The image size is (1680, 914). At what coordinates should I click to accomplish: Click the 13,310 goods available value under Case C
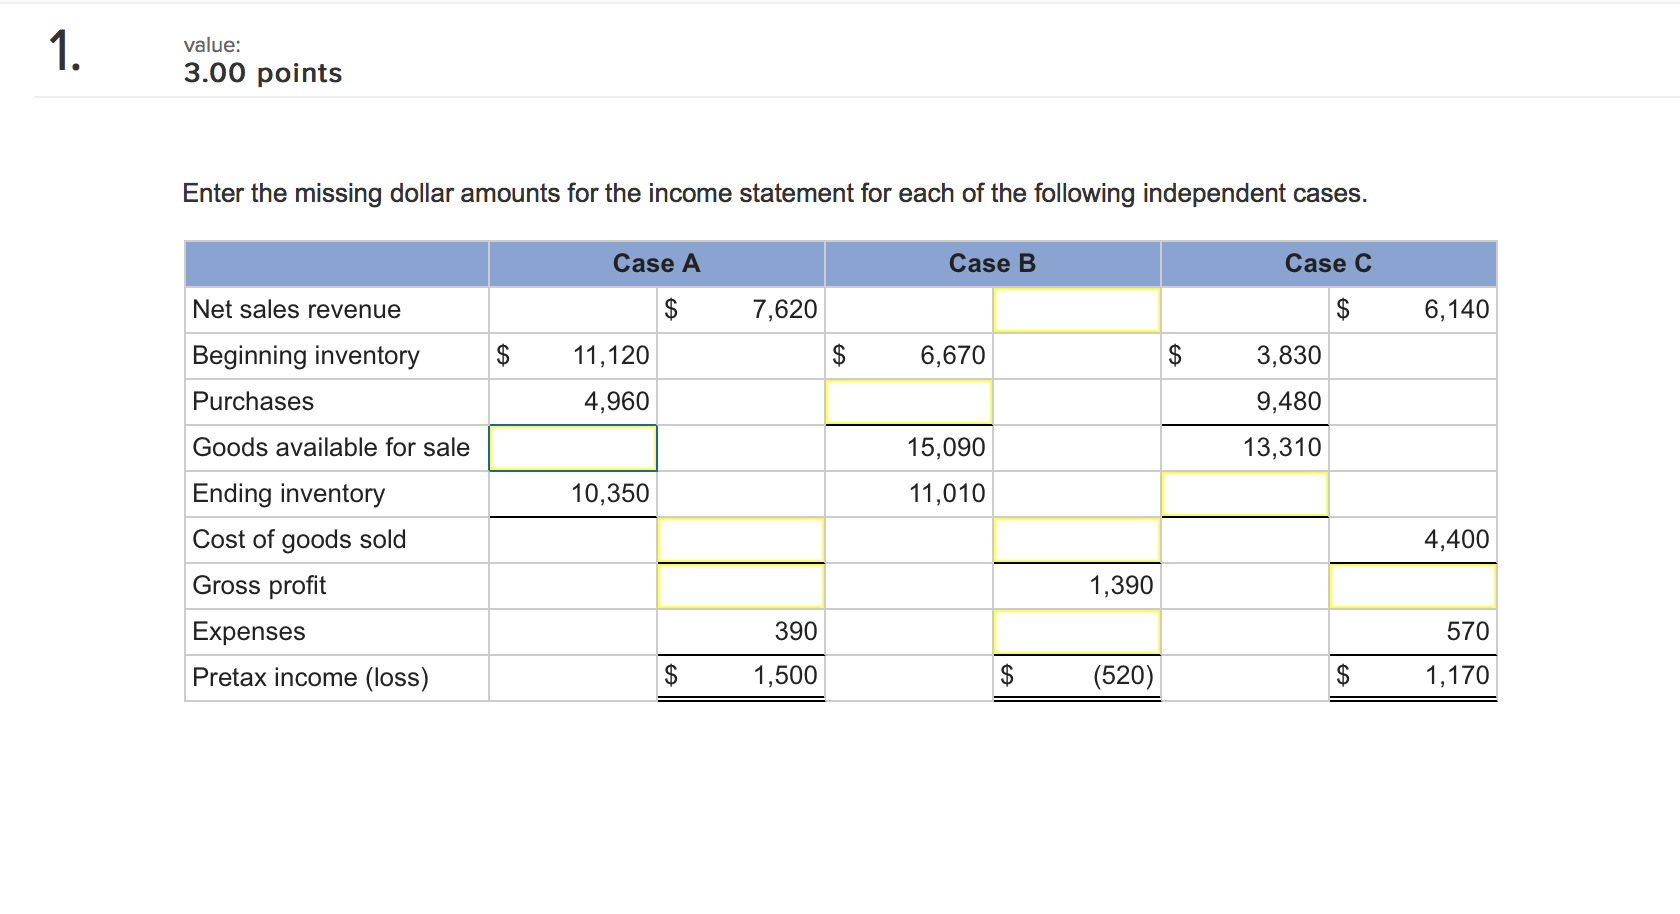(1283, 447)
